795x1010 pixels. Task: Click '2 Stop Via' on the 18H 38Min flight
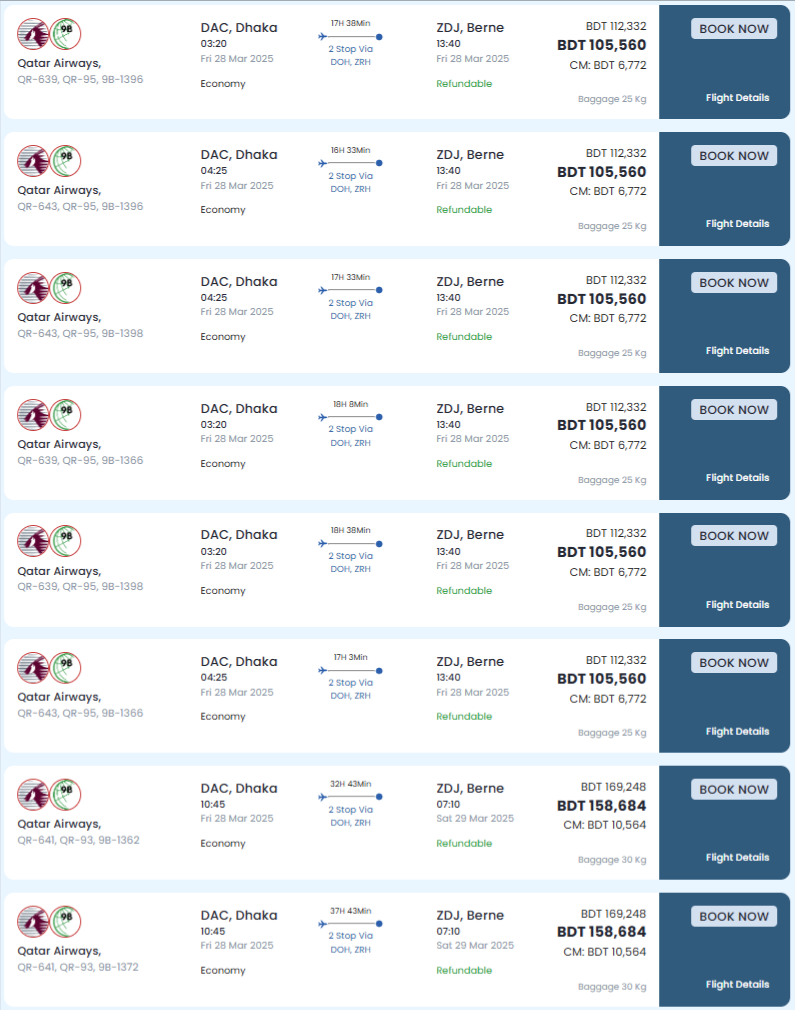click(x=350, y=556)
